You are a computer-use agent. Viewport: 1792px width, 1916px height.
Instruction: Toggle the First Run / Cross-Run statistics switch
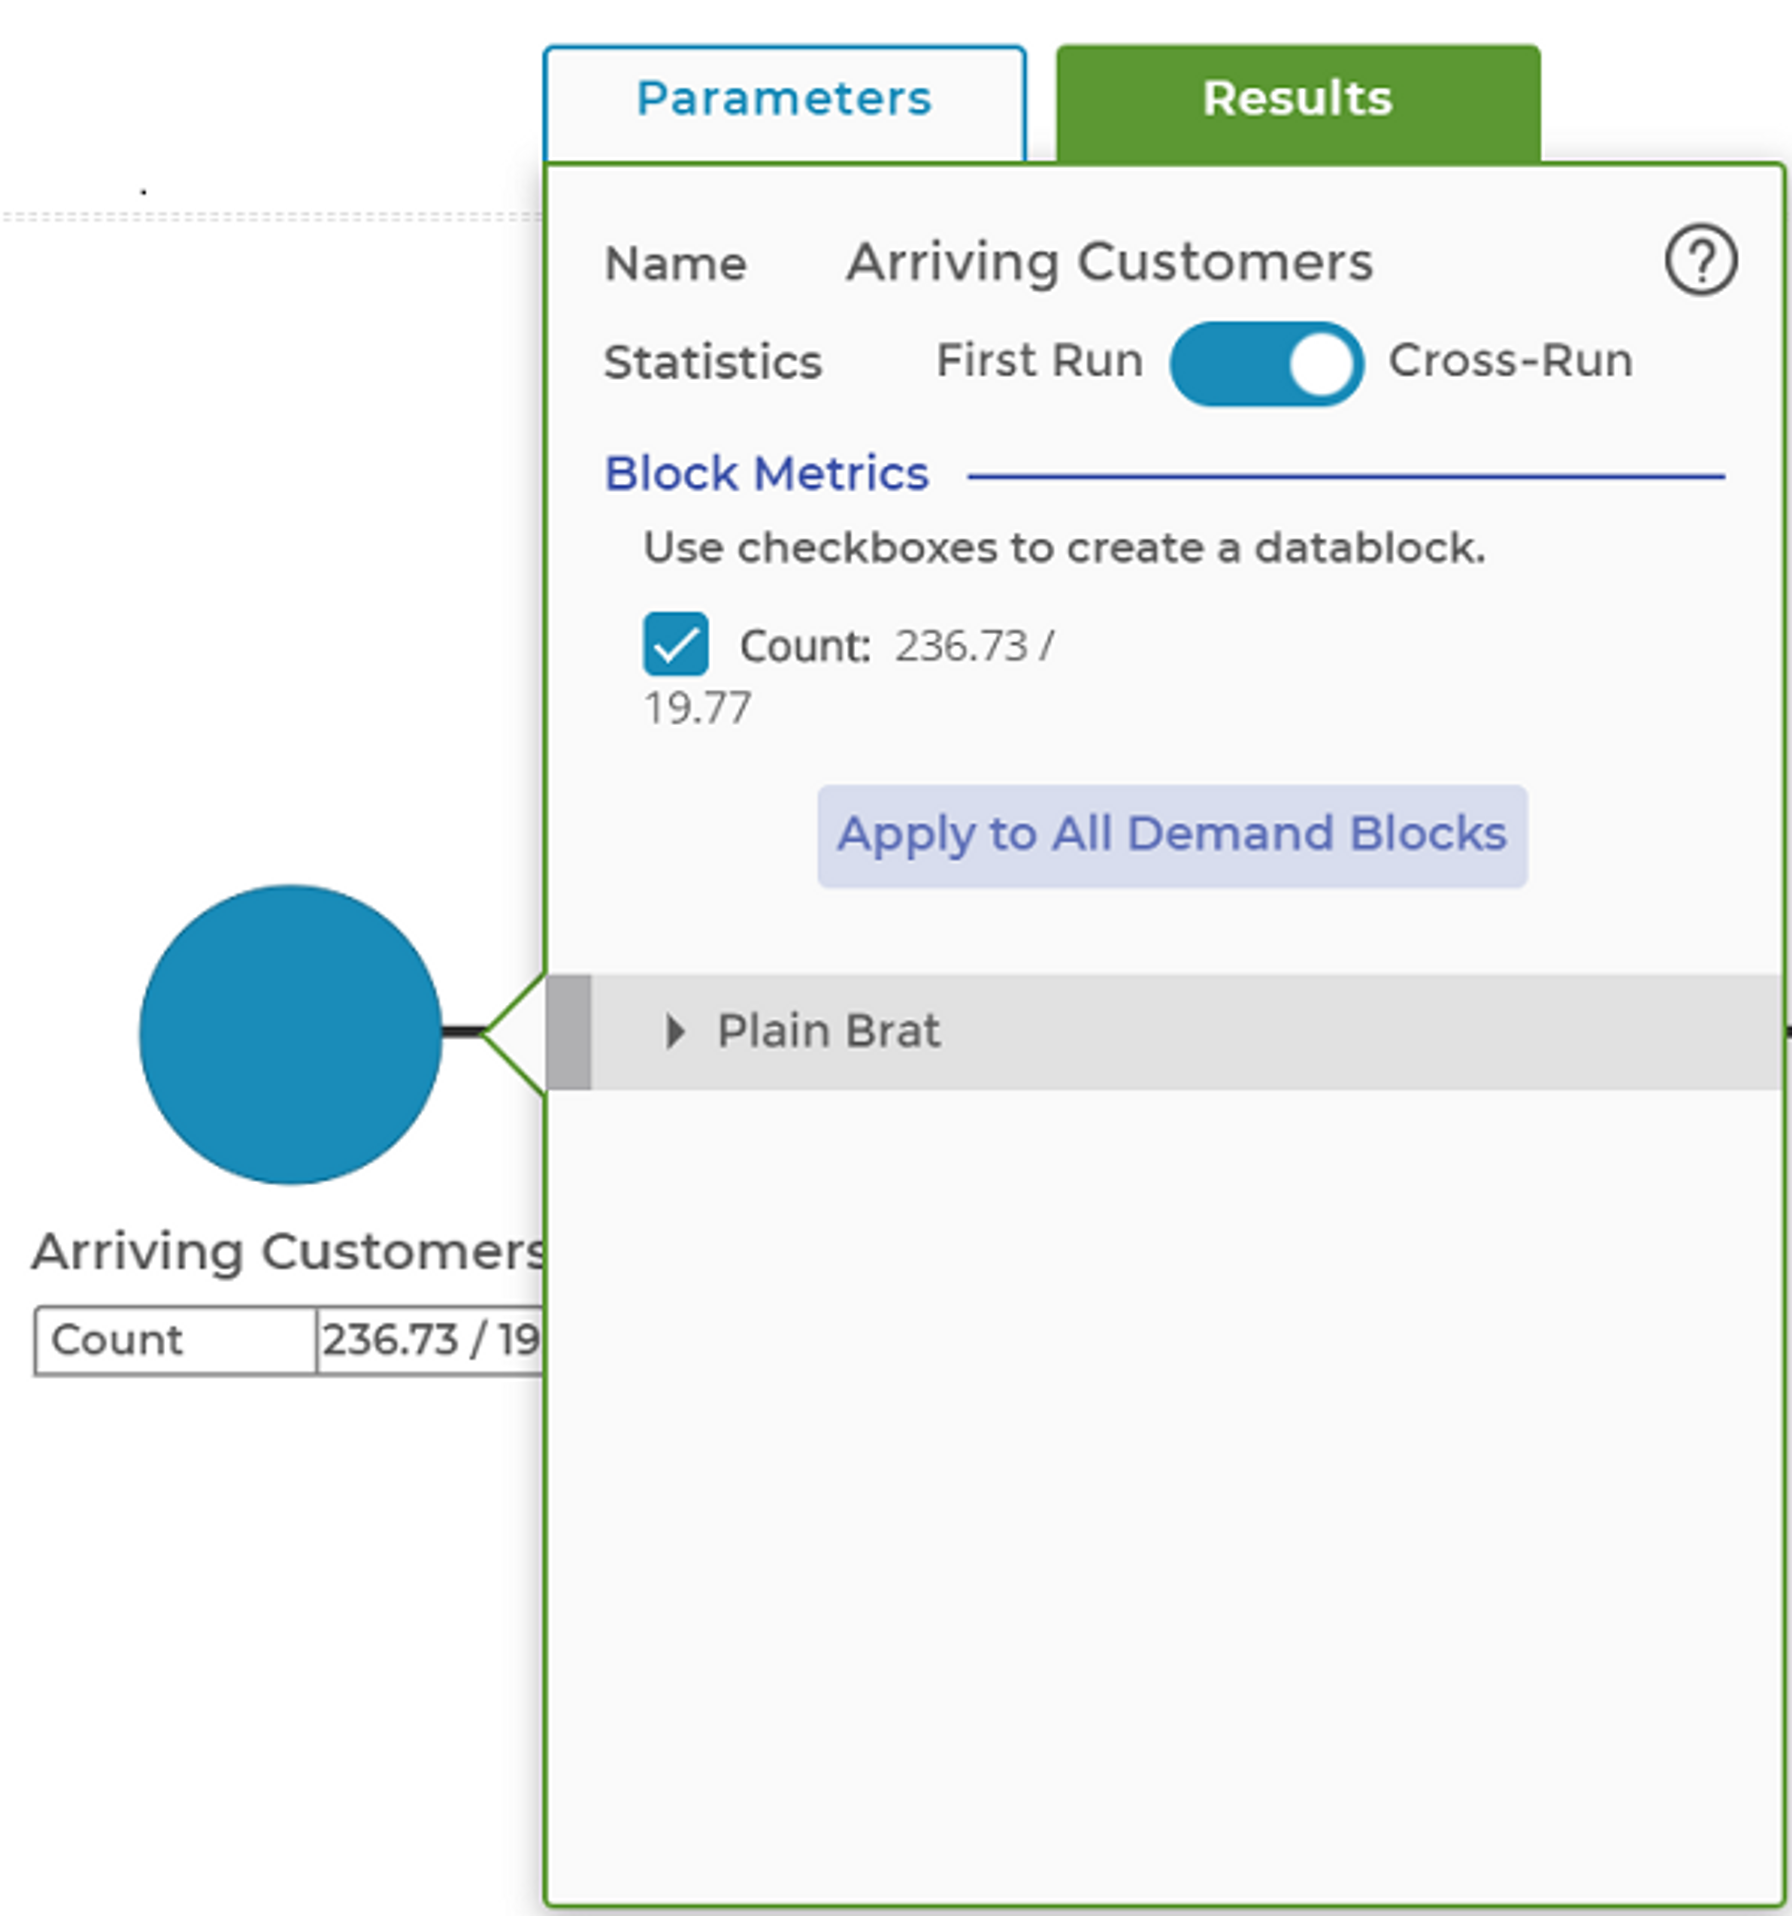click(1265, 363)
